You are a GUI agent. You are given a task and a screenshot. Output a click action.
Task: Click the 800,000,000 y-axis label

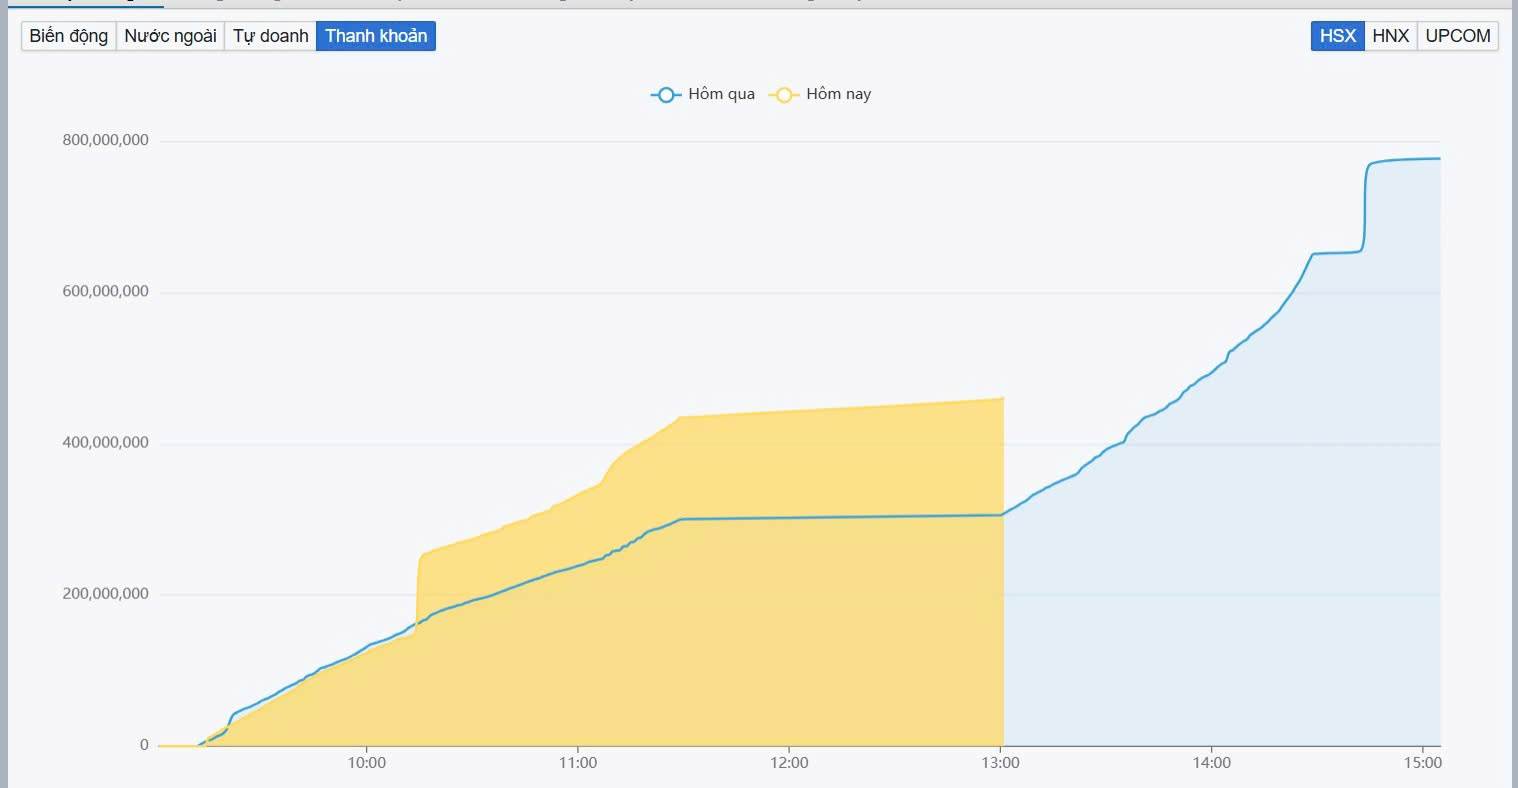click(105, 140)
